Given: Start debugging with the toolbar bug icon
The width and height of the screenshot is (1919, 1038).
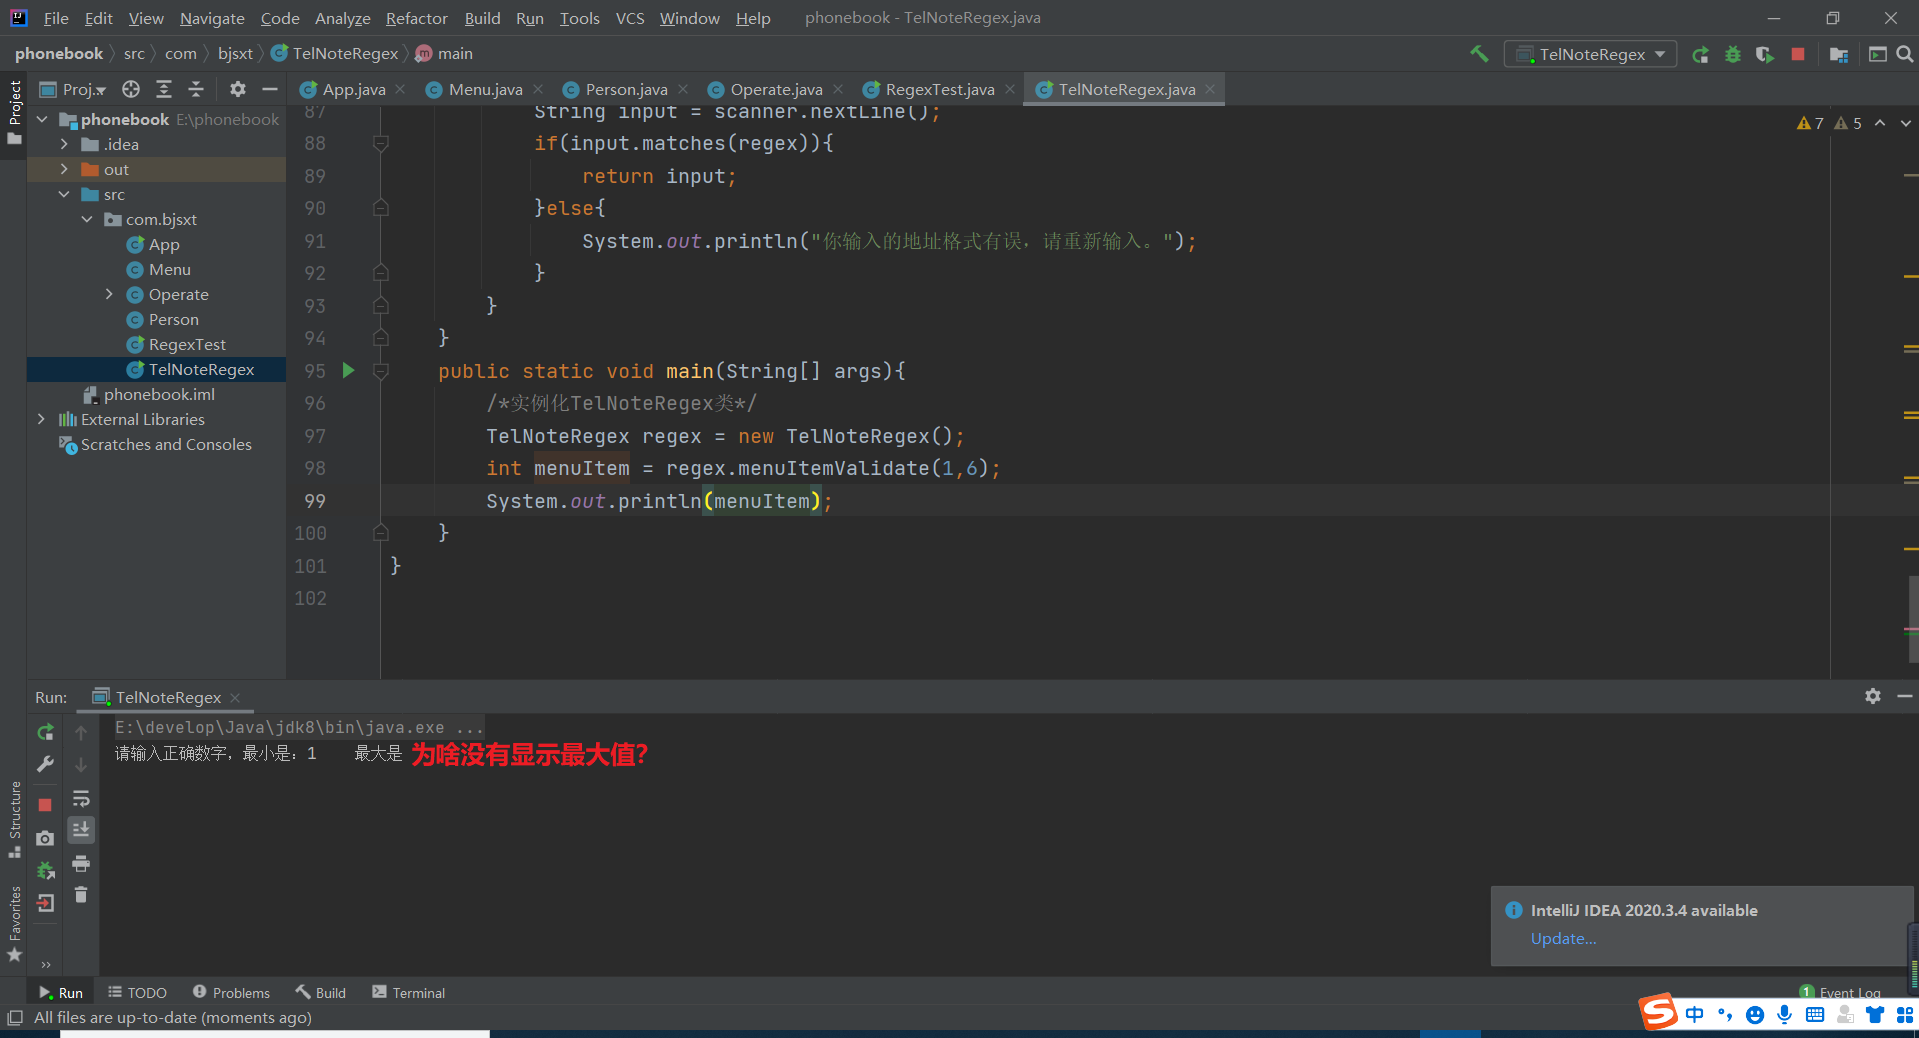Looking at the screenshot, I should pyautogui.click(x=1733, y=54).
